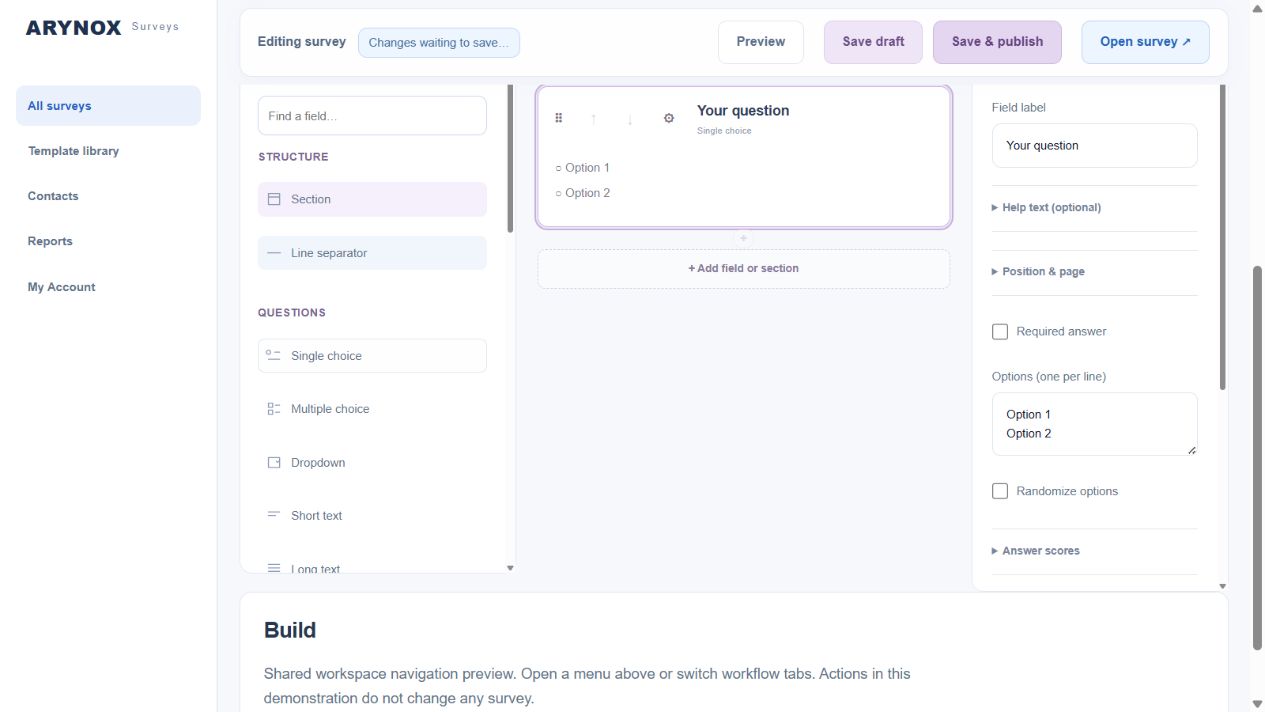Click Save draft button
The height and width of the screenshot is (712, 1265).
tap(873, 42)
